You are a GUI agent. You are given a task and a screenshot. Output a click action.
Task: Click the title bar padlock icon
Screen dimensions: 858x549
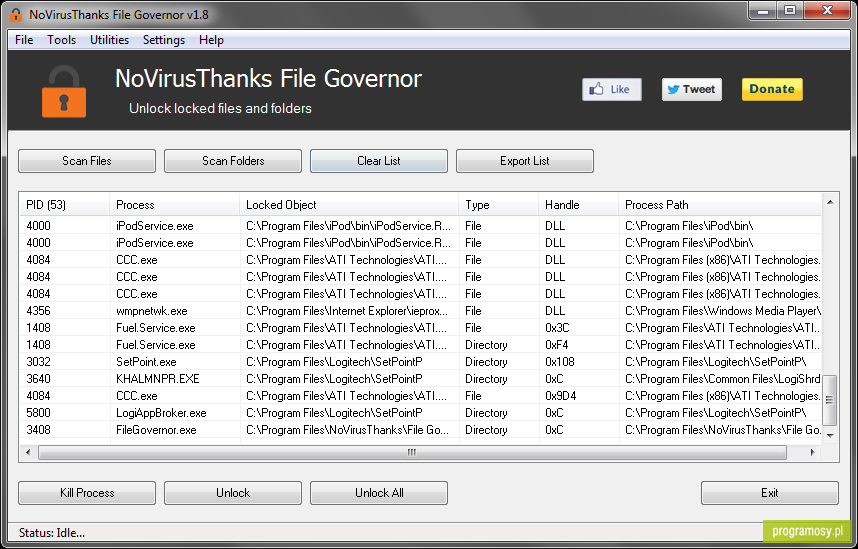click(16, 15)
